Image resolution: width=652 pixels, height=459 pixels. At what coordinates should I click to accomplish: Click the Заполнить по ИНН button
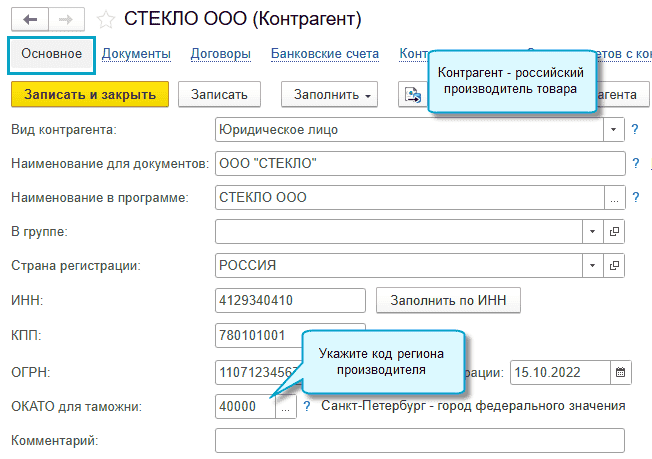pos(448,300)
